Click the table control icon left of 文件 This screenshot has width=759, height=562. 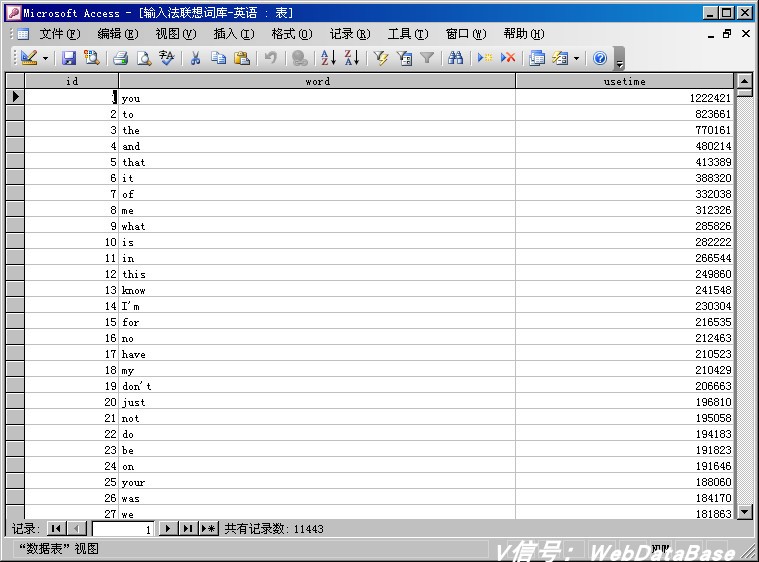tap(23, 34)
